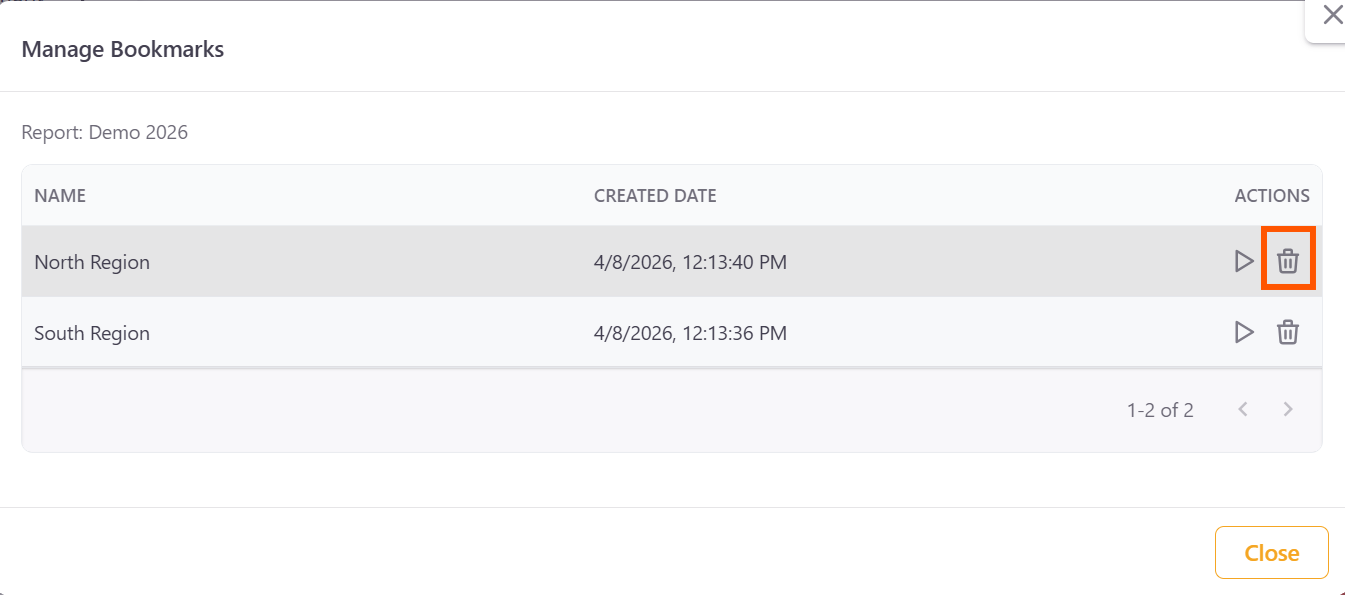Click the Manage Bookmarks dialog title
The width and height of the screenshot is (1345, 595).
[123, 49]
